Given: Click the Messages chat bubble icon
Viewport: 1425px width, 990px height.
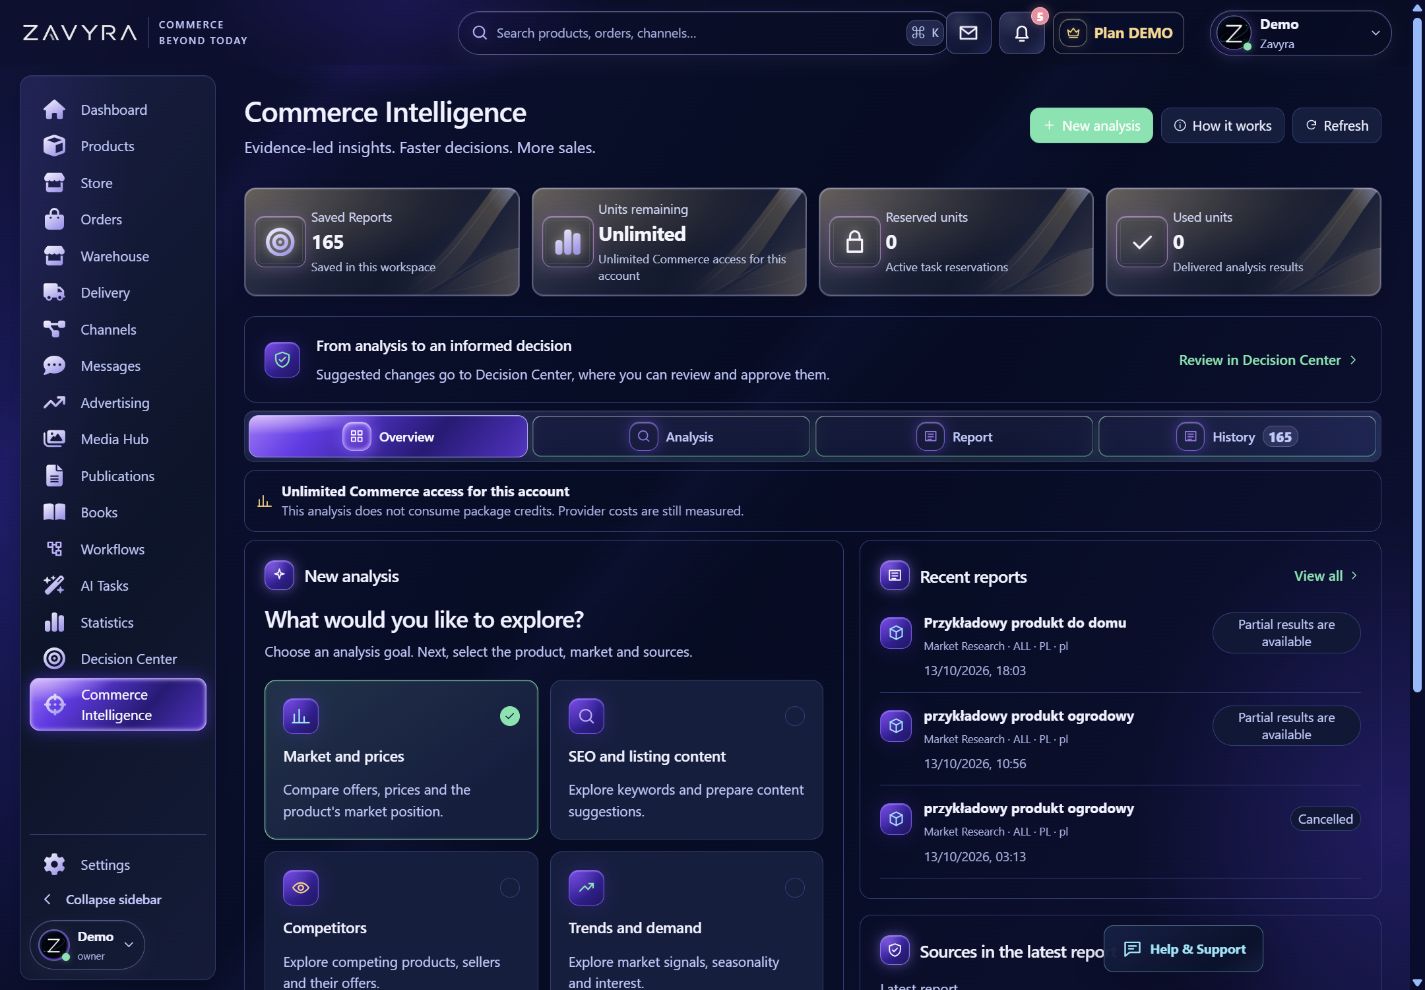Looking at the screenshot, I should tap(54, 366).
